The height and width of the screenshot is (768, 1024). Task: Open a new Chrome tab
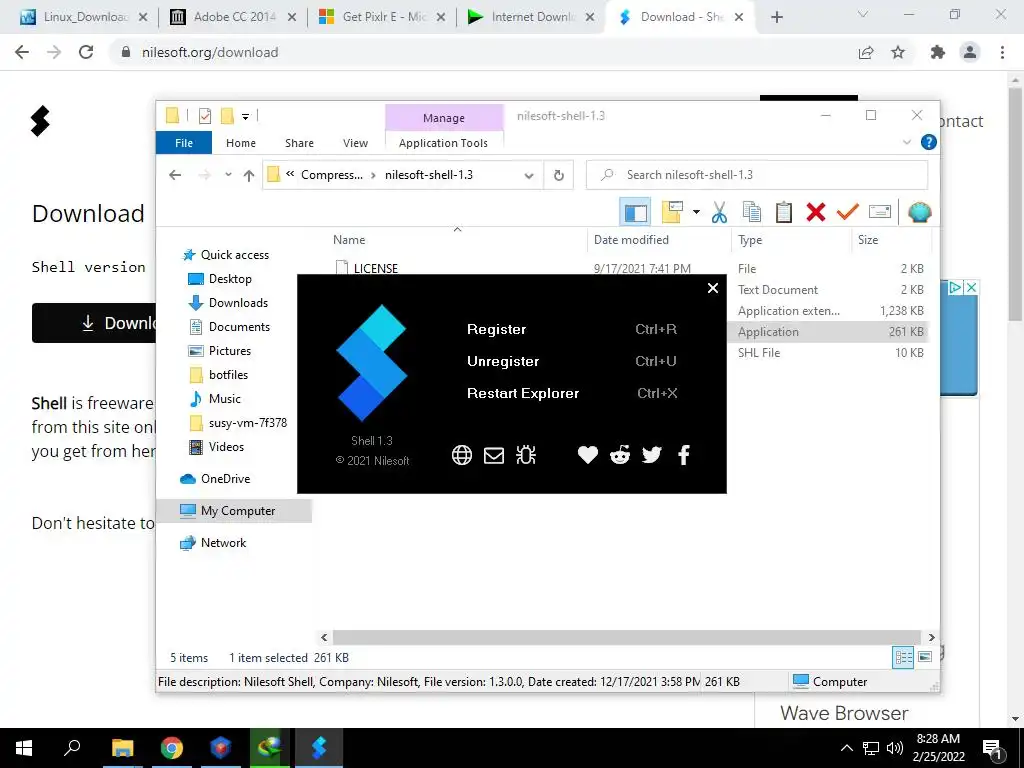click(x=776, y=18)
